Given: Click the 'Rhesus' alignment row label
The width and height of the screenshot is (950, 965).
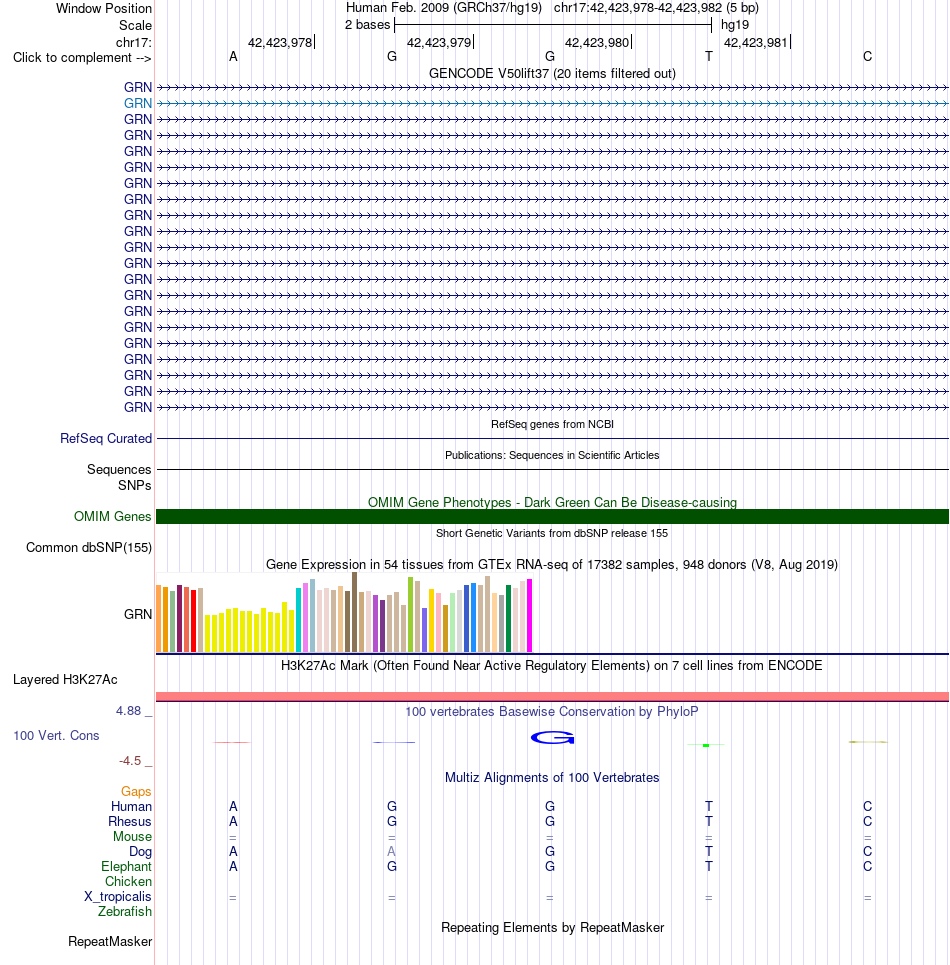Looking at the screenshot, I should [x=130, y=822].
